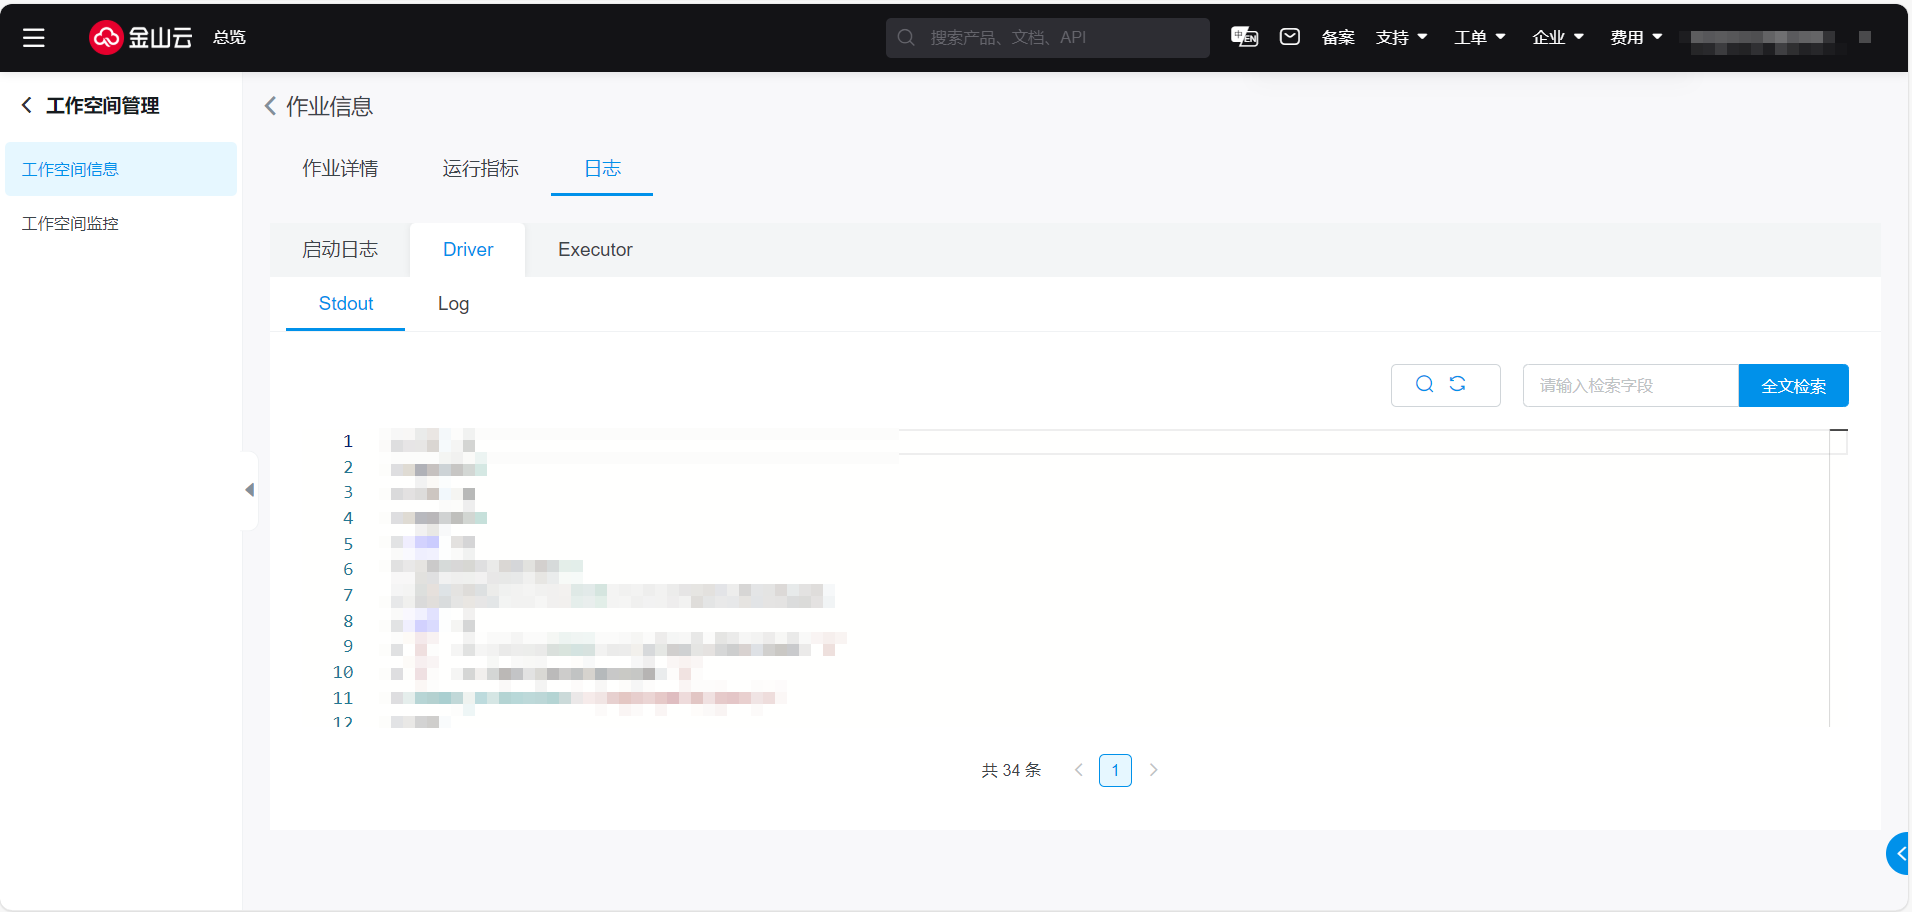Open the message inbox icon

pyautogui.click(x=1290, y=37)
